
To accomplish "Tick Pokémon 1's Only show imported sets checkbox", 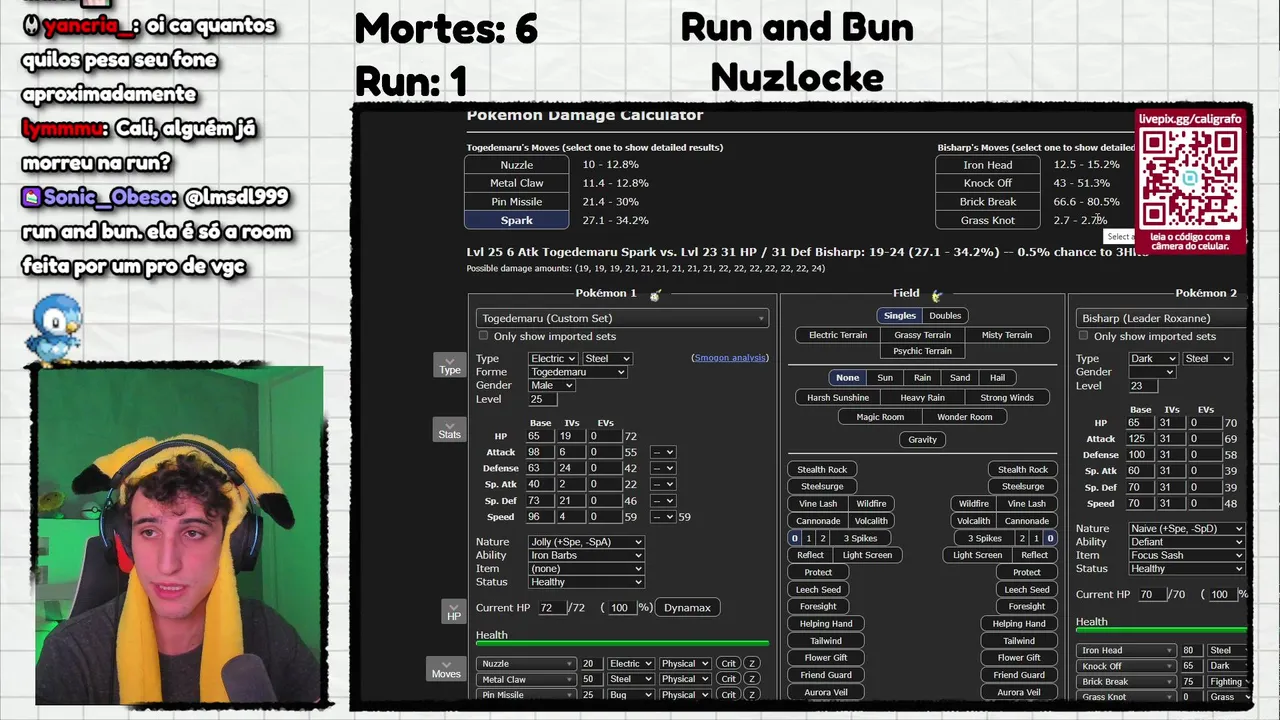I will (484, 336).
